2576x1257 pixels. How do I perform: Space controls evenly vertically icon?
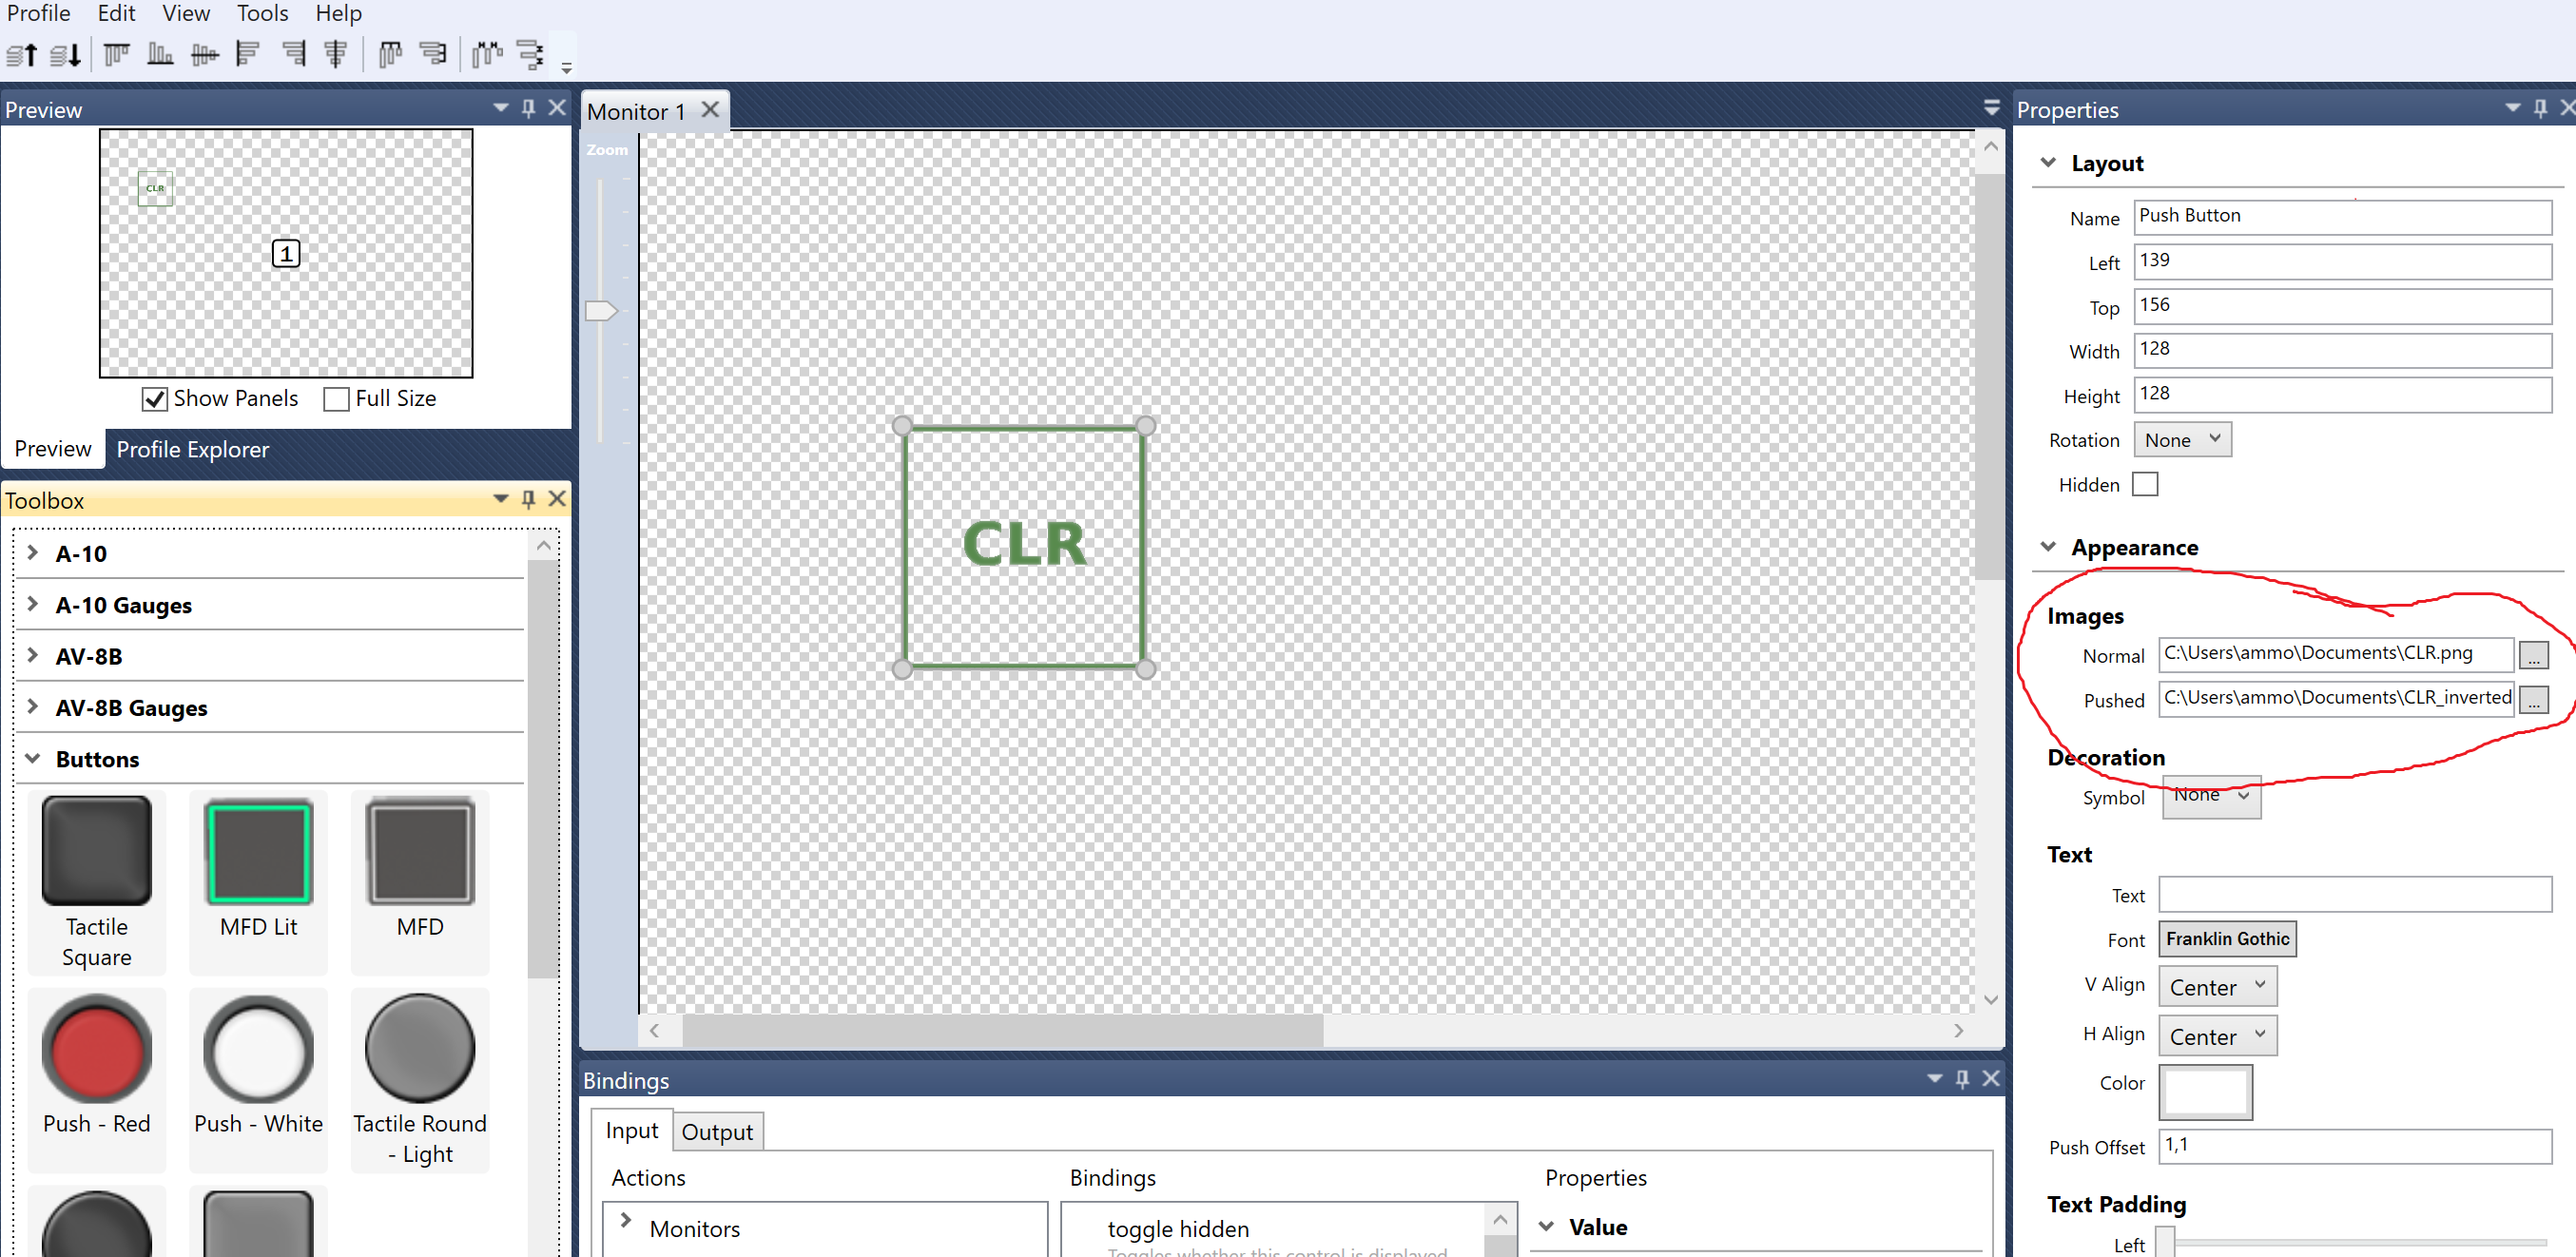(x=531, y=54)
